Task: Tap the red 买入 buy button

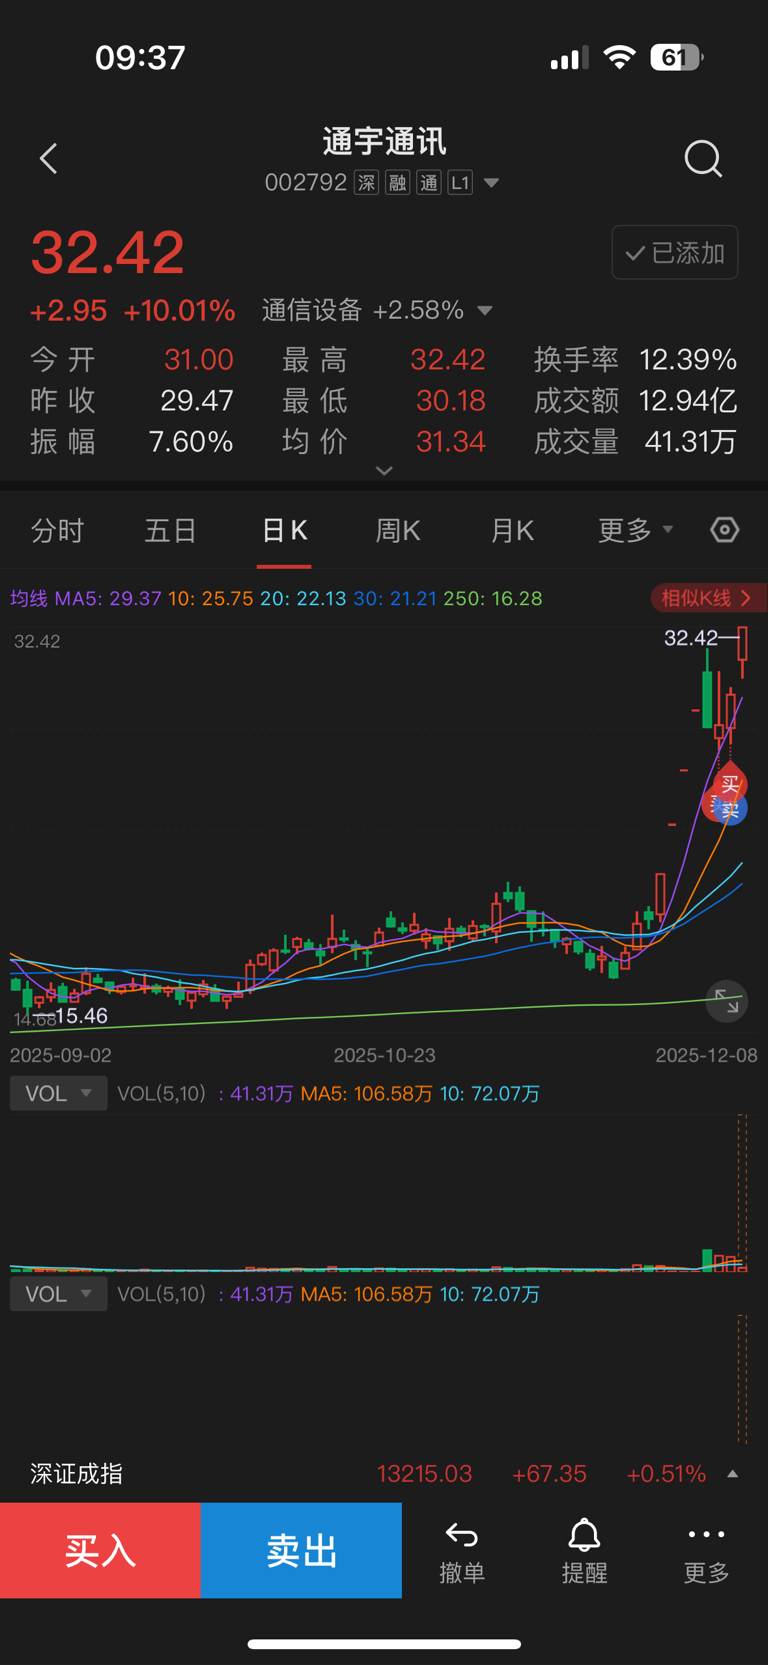Action: [100, 1550]
